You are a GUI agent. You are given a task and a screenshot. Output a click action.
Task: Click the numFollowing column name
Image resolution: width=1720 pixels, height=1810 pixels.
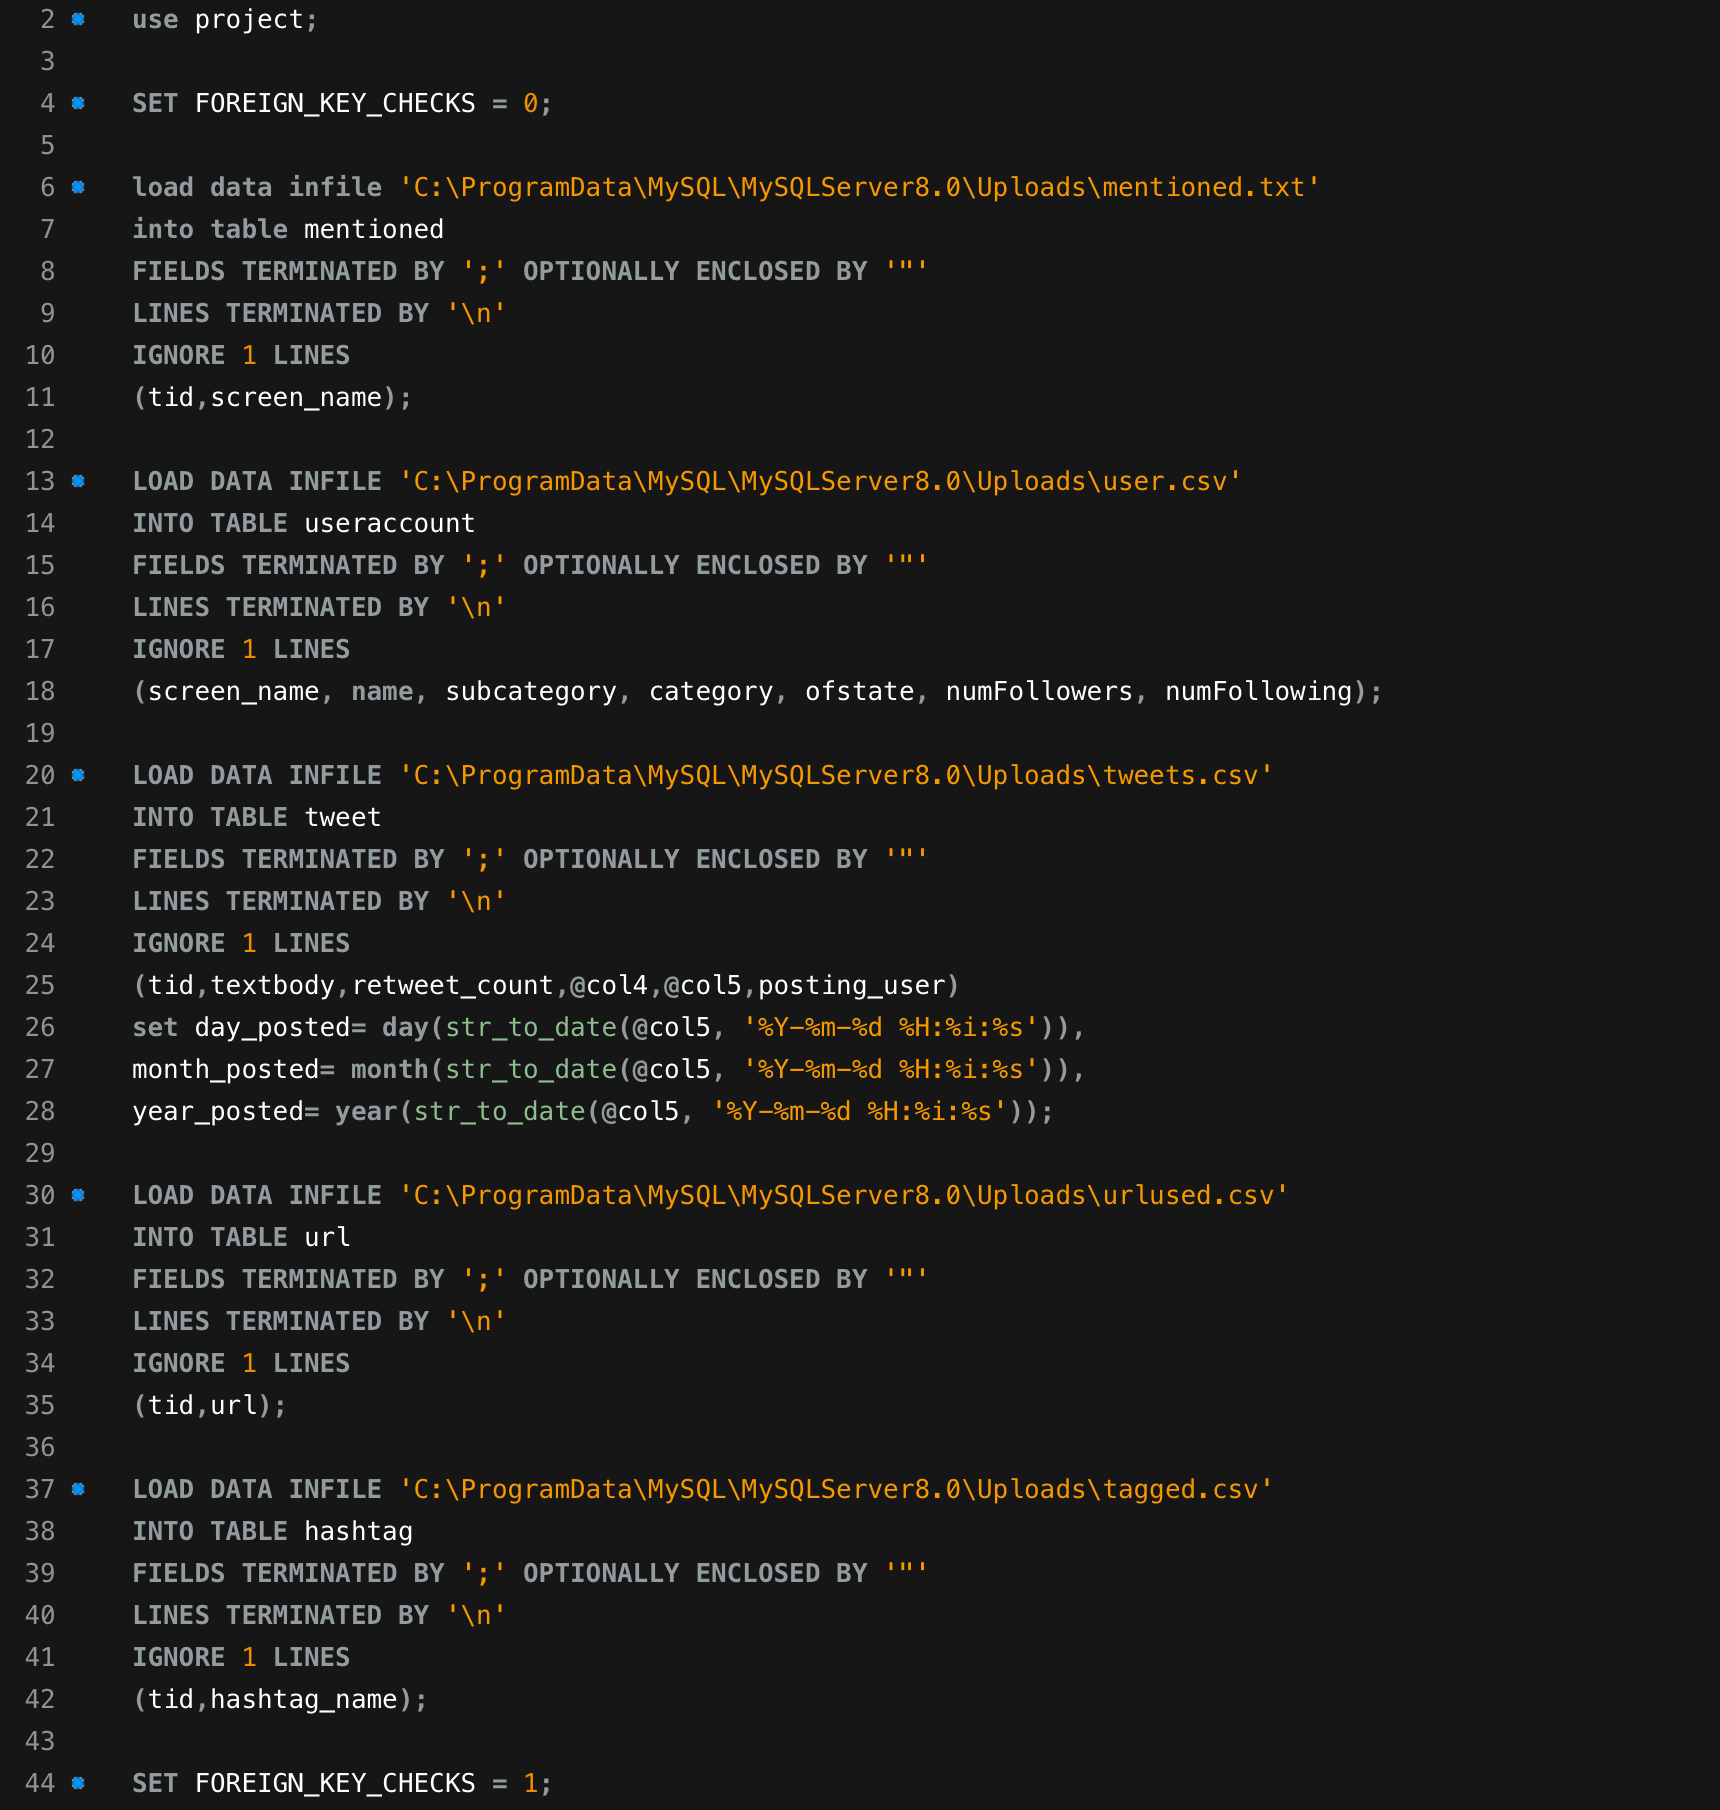tap(1258, 692)
